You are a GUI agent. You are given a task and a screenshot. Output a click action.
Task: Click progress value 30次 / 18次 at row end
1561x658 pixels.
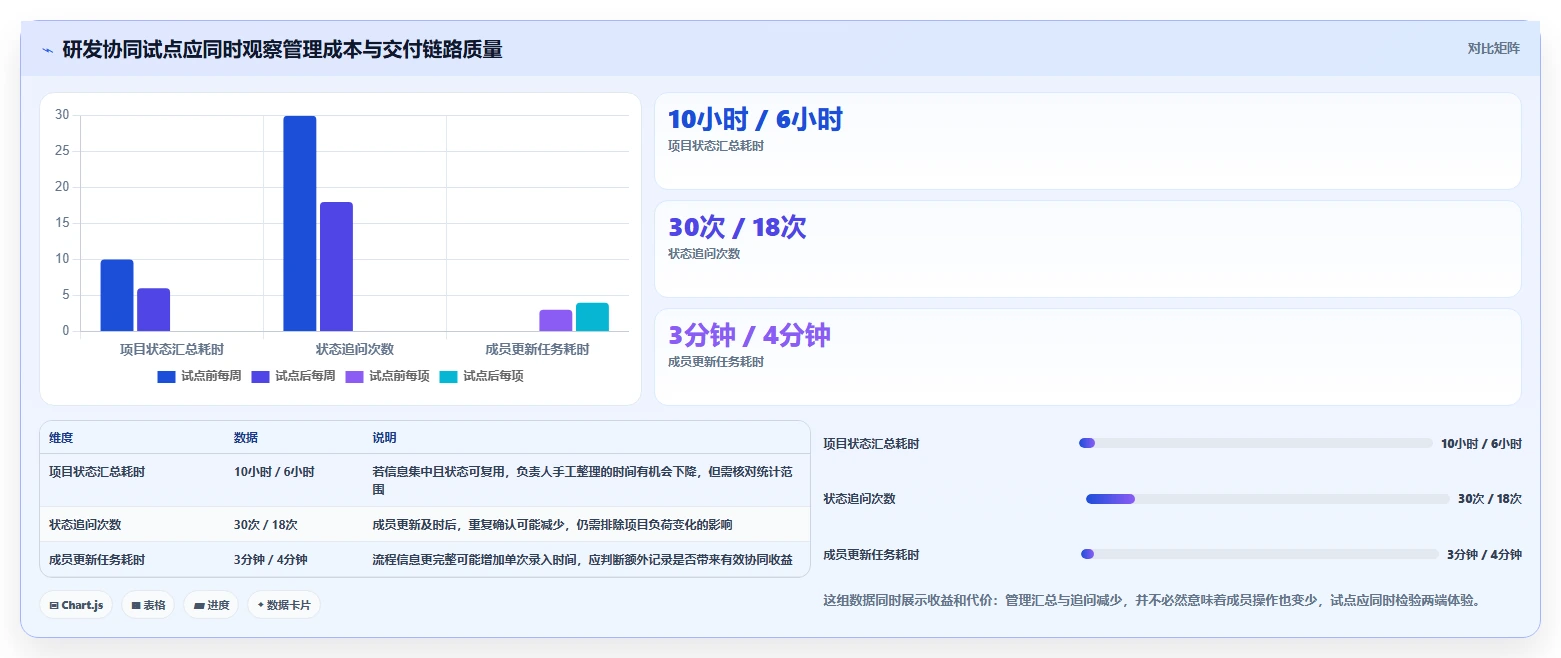click(x=1490, y=499)
